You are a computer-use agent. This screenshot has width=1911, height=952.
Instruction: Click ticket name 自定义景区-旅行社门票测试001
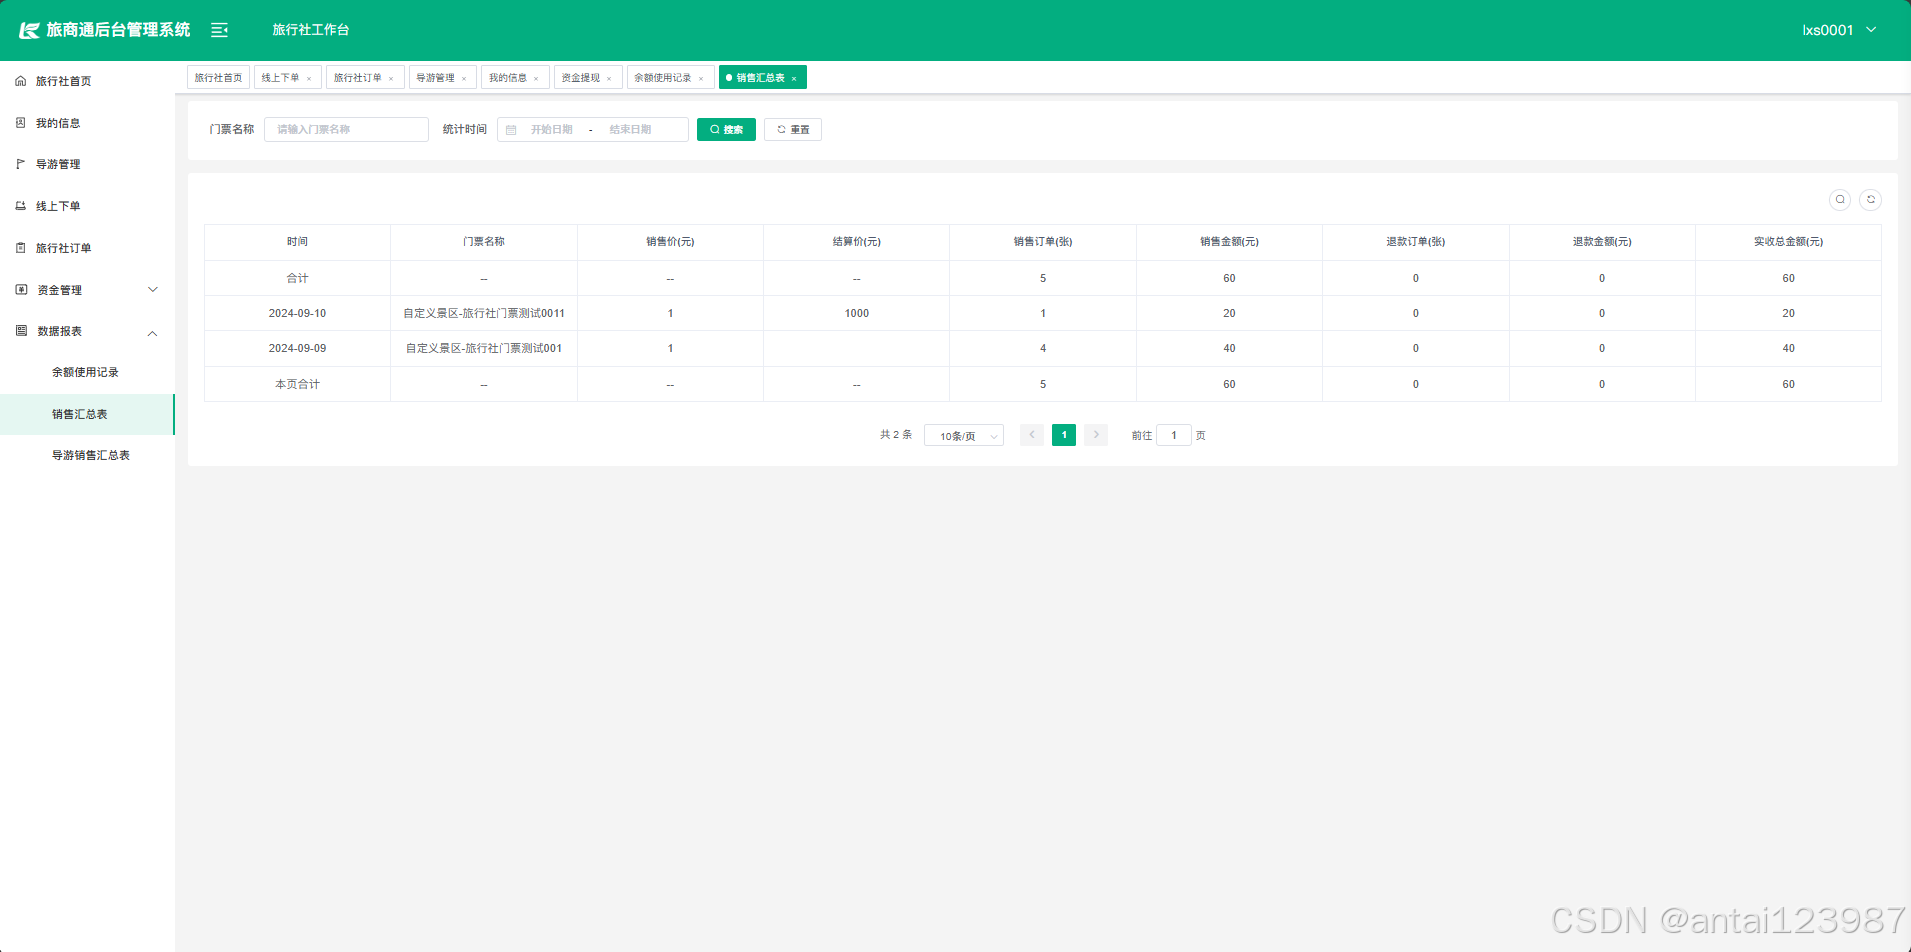484,348
